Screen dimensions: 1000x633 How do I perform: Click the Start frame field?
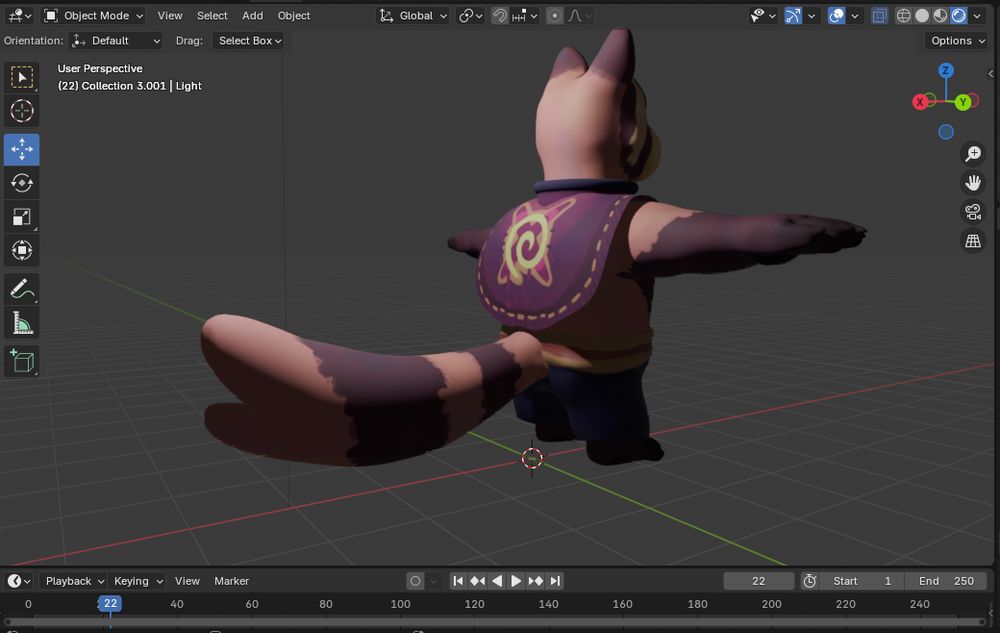point(862,581)
